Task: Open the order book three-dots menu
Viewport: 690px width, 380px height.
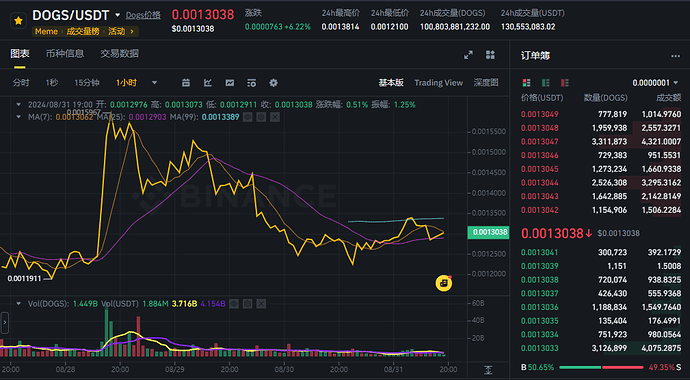Action: [675, 56]
